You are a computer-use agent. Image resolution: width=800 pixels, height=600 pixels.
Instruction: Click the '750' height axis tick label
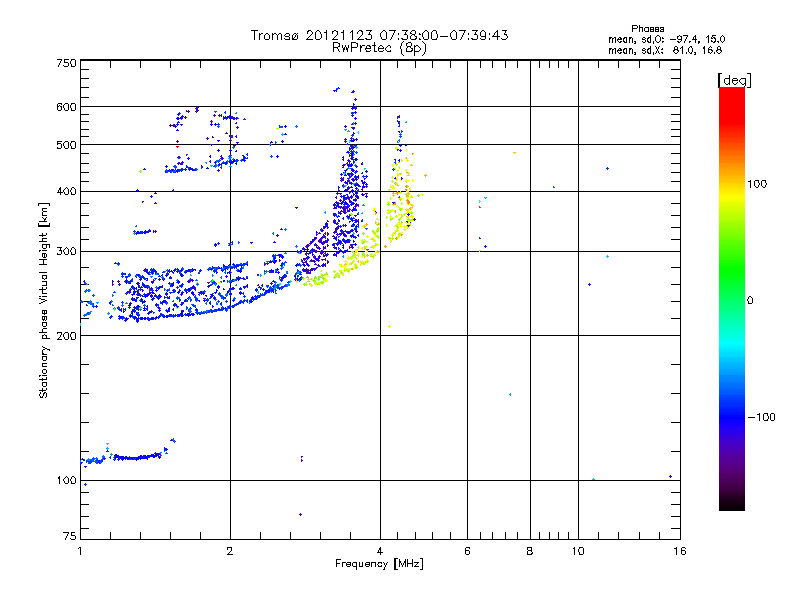coord(66,63)
